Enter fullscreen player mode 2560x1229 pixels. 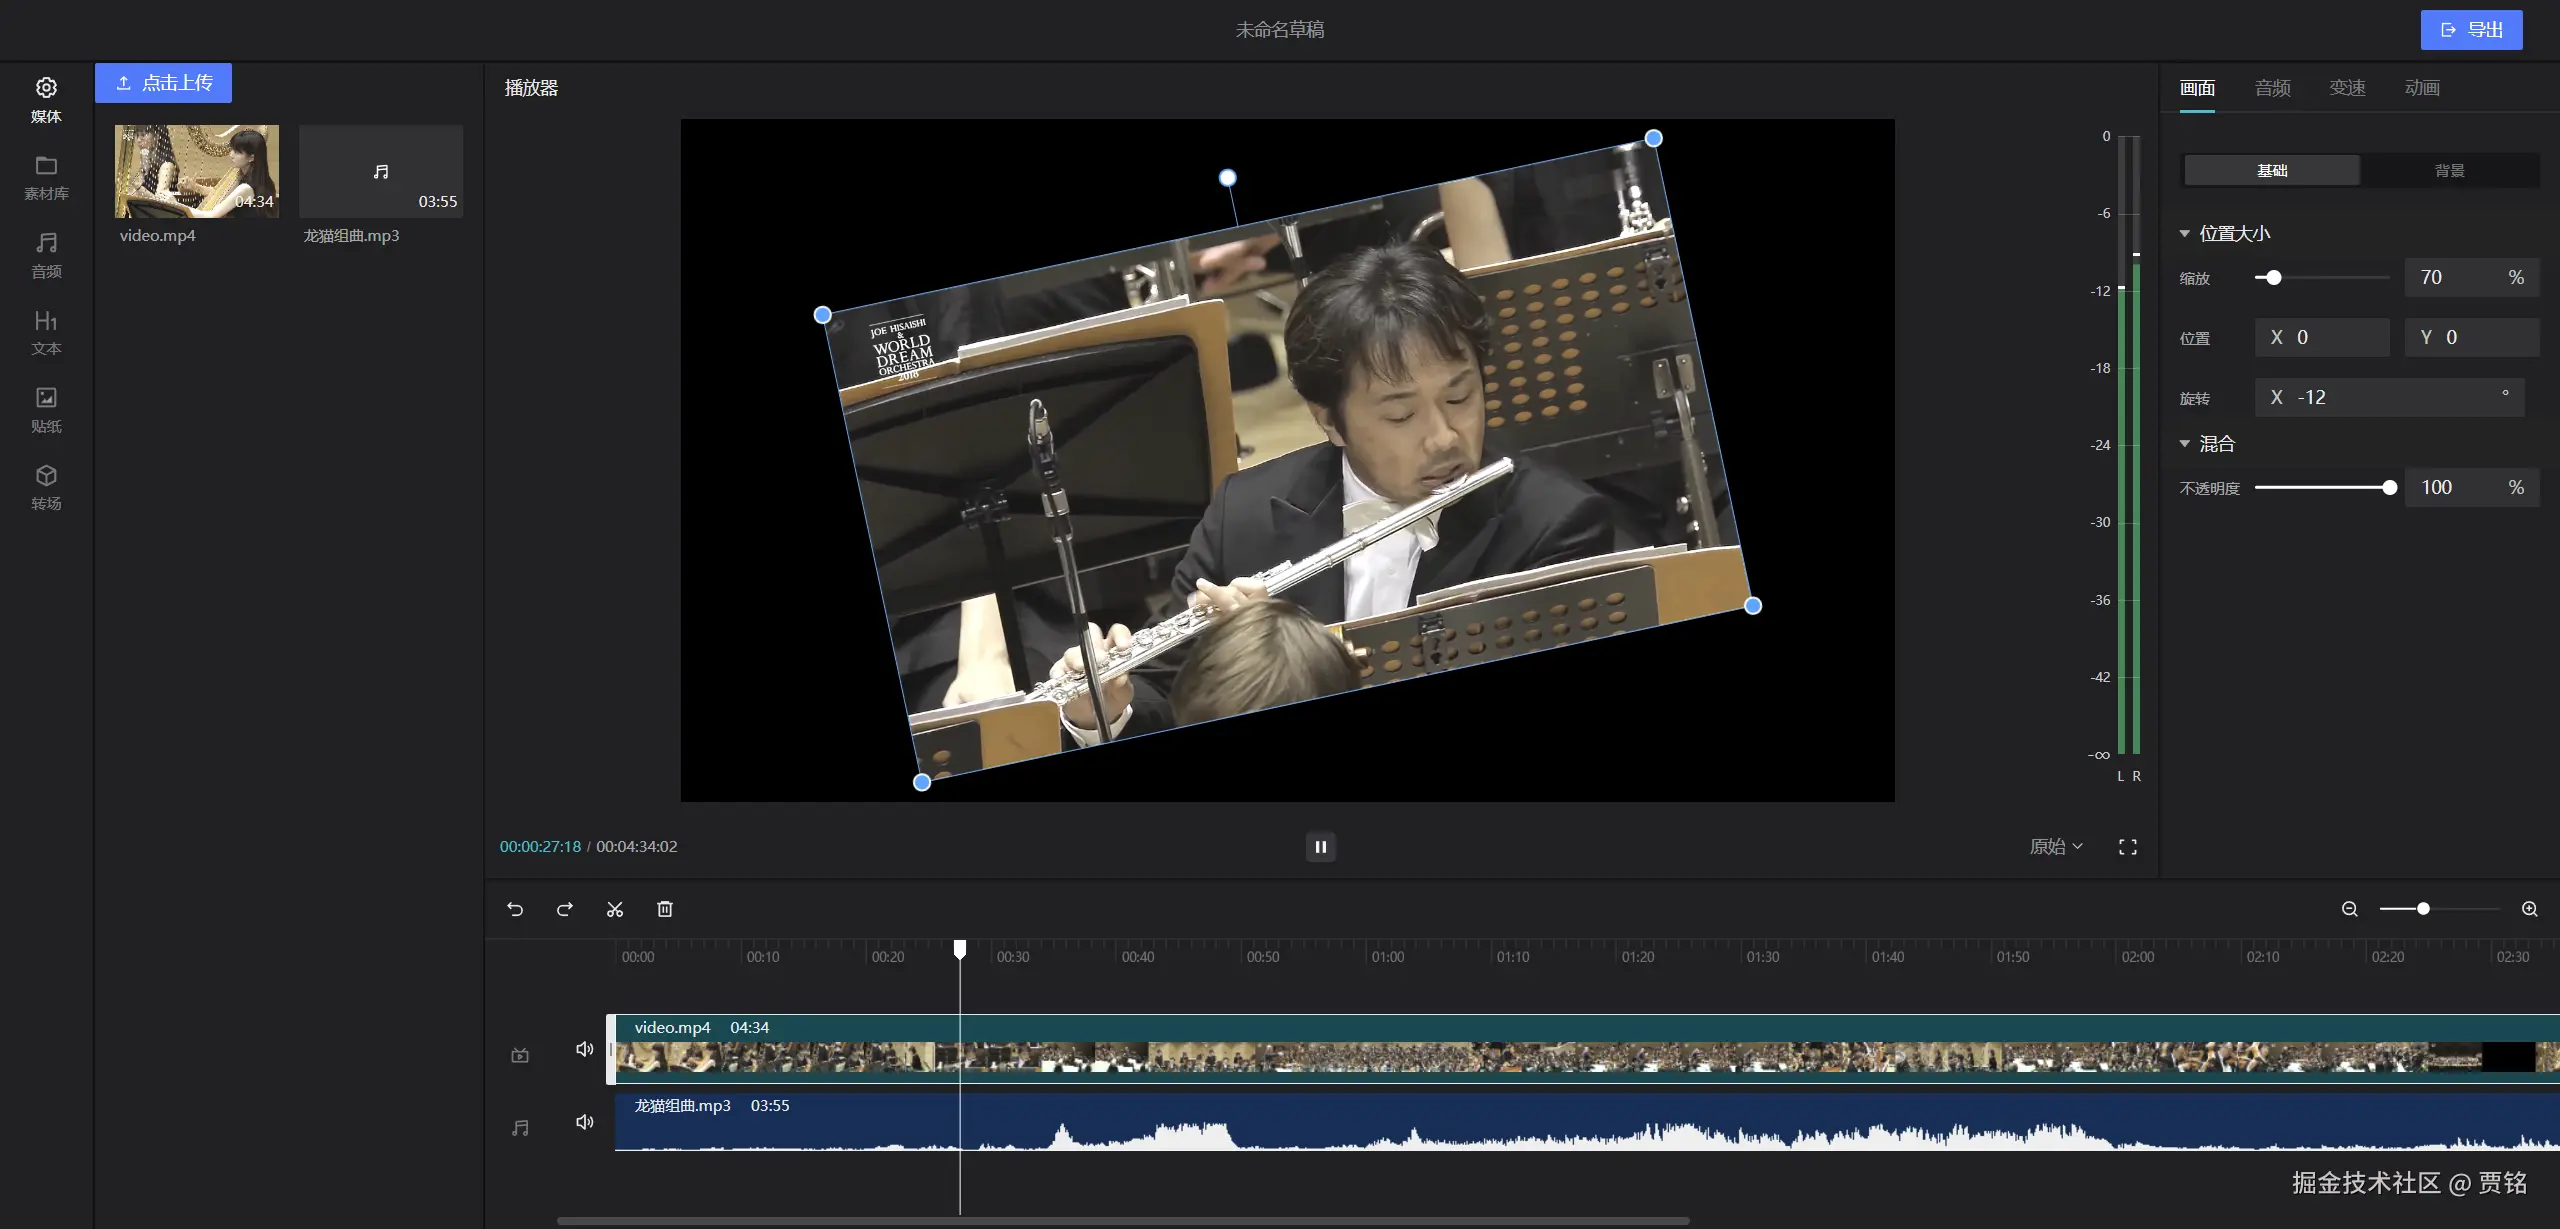tap(2128, 847)
